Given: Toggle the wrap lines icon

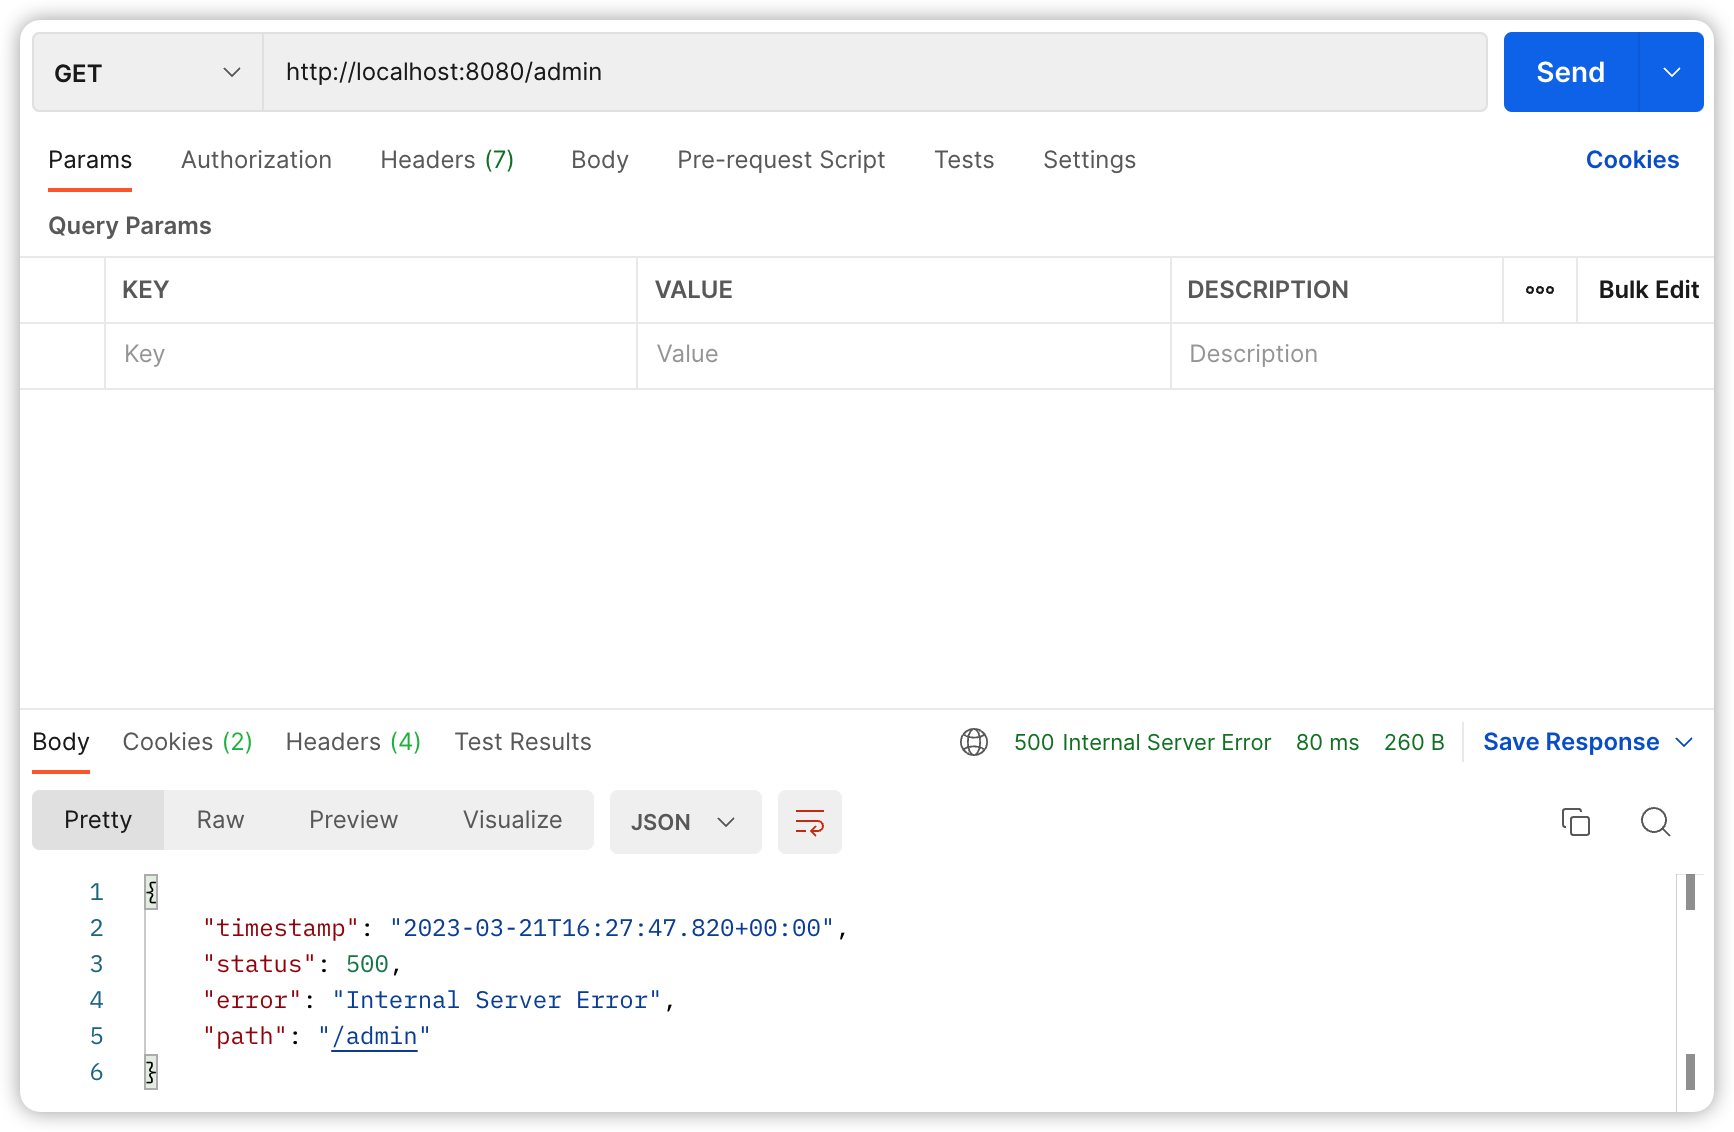Looking at the screenshot, I should coord(810,822).
